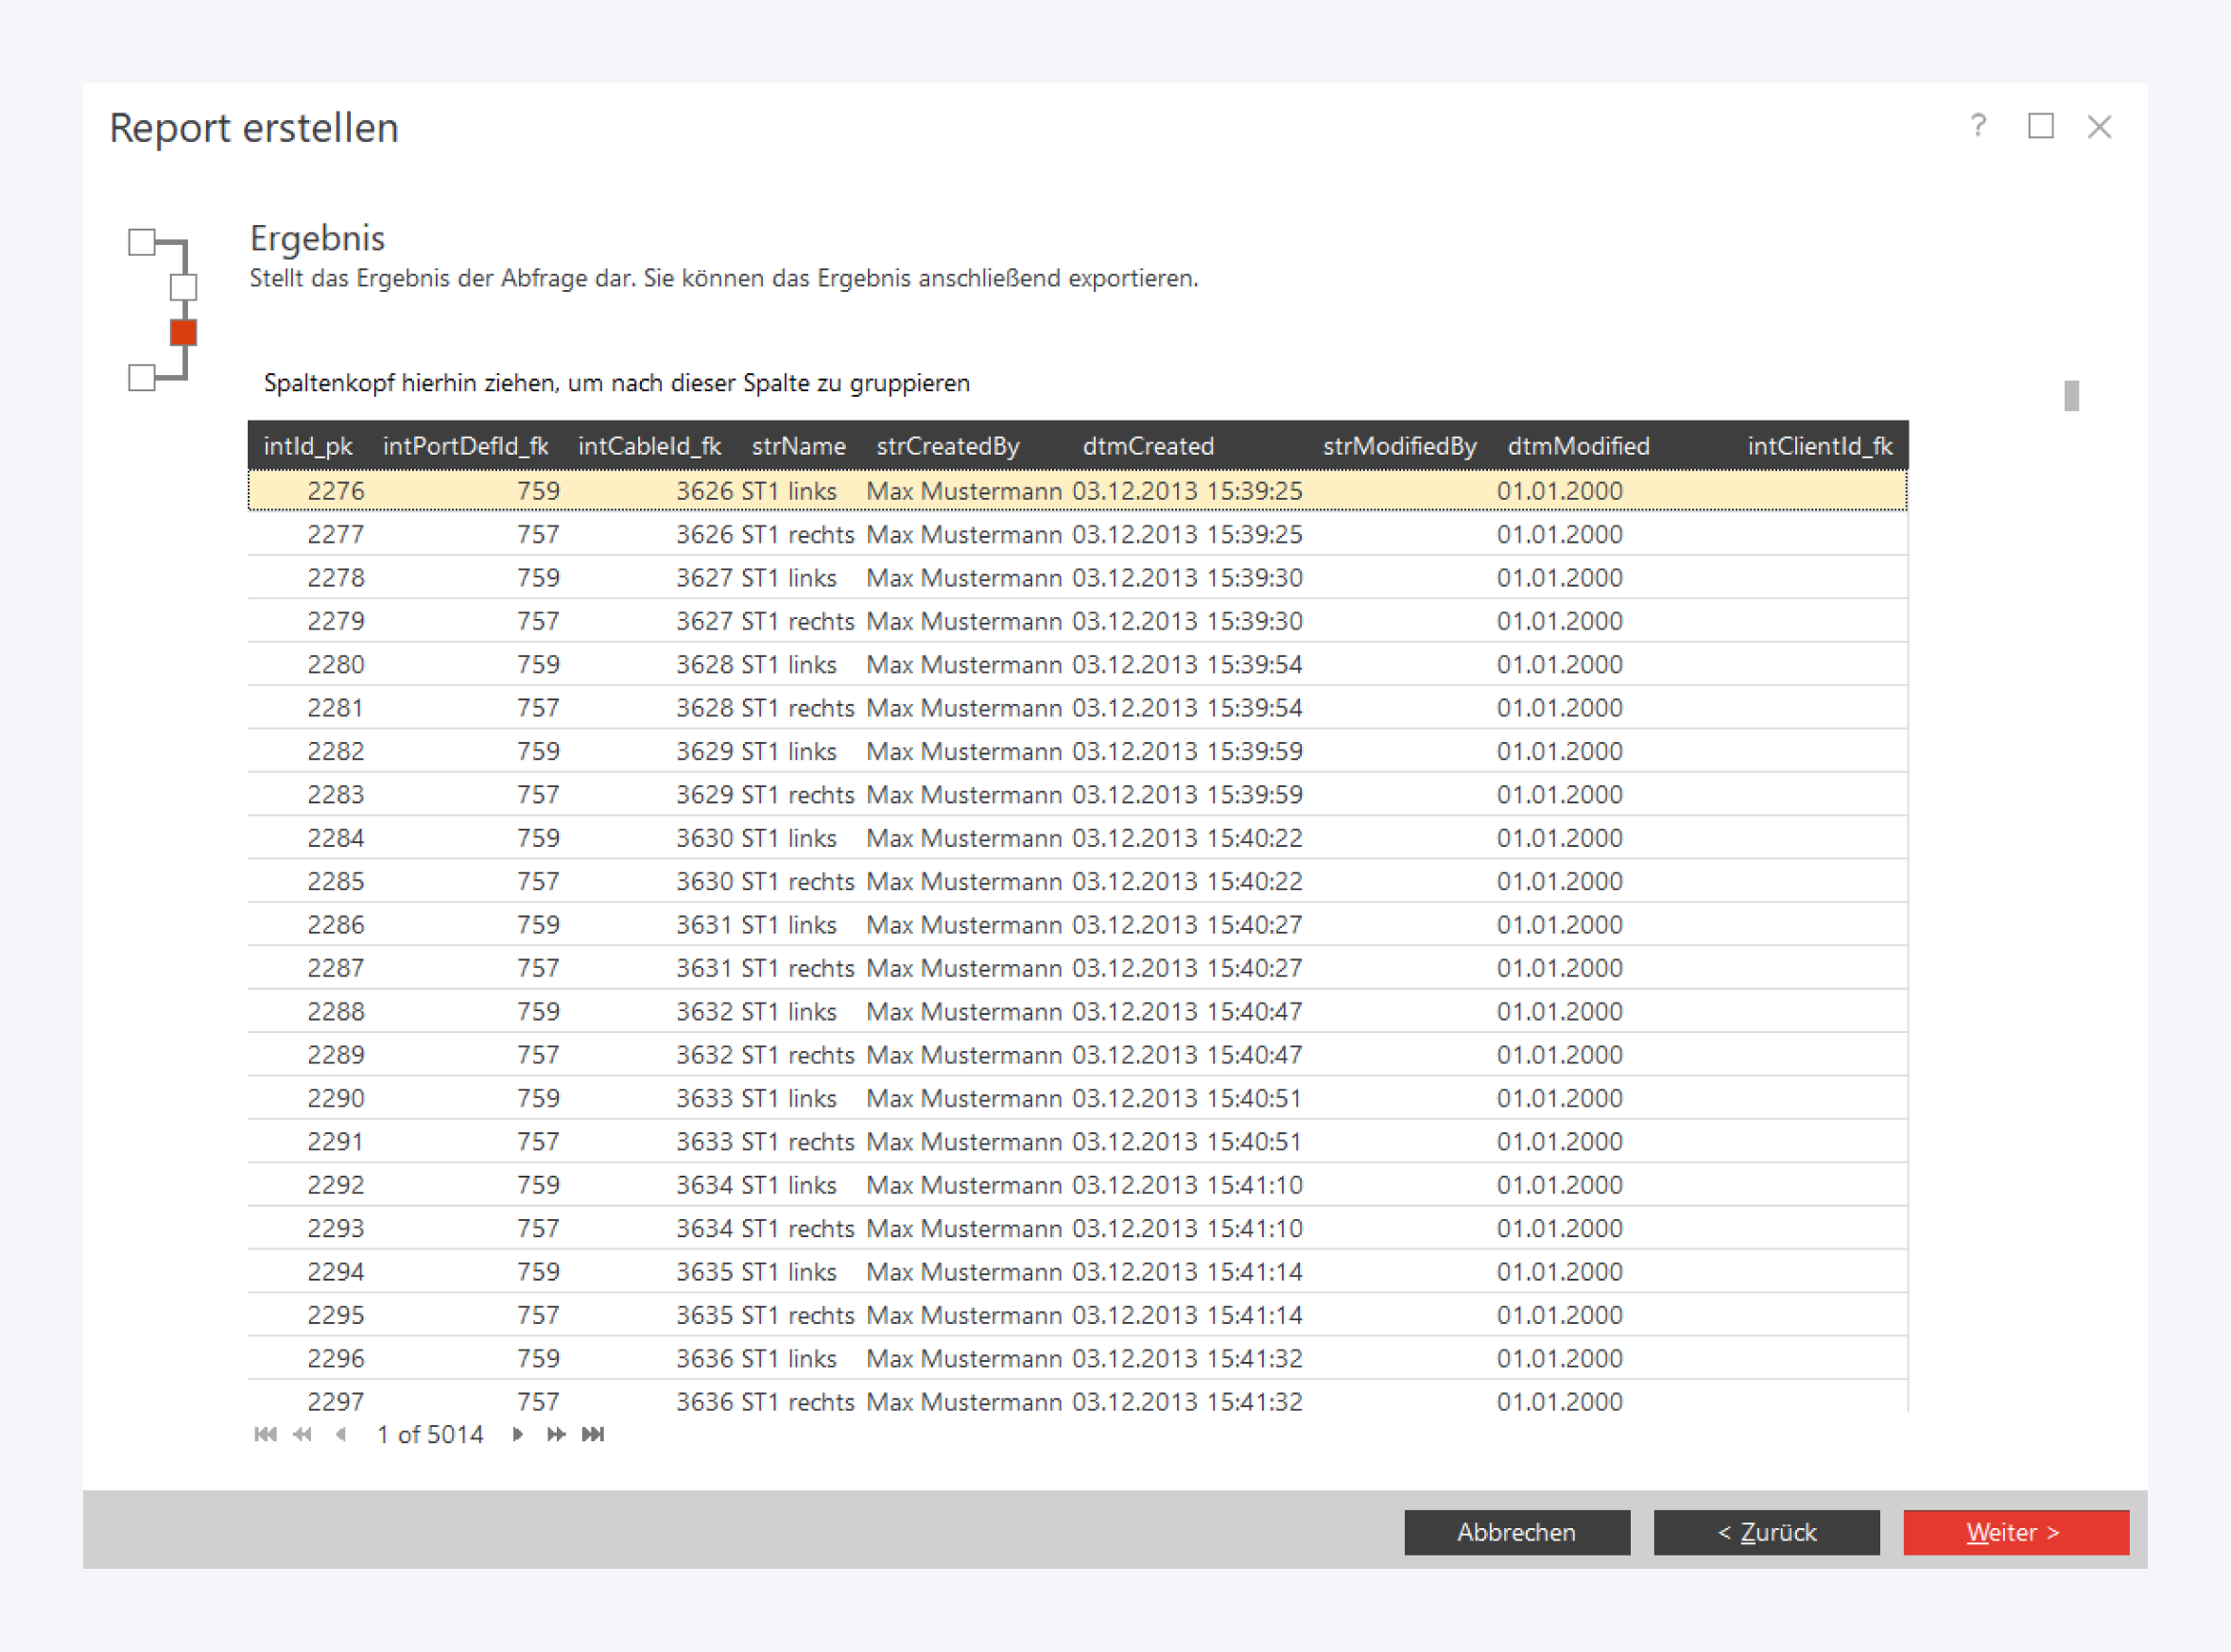Go back with Zurück button
The height and width of the screenshot is (1652, 2231).
[1766, 1532]
